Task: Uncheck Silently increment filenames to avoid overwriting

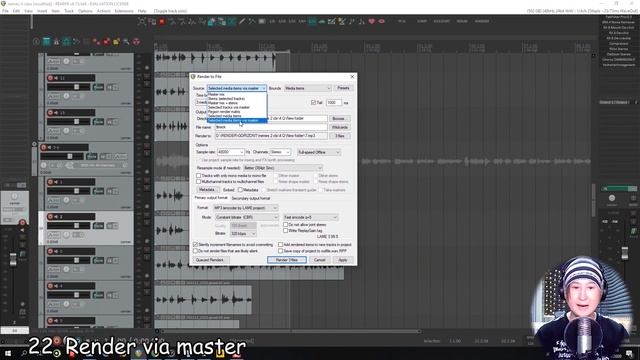Action: tap(195, 244)
